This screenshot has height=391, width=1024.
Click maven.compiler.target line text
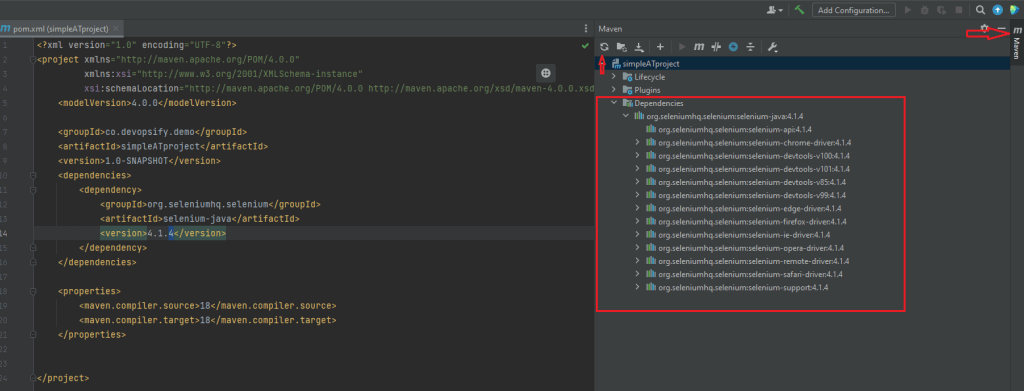(x=208, y=321)
